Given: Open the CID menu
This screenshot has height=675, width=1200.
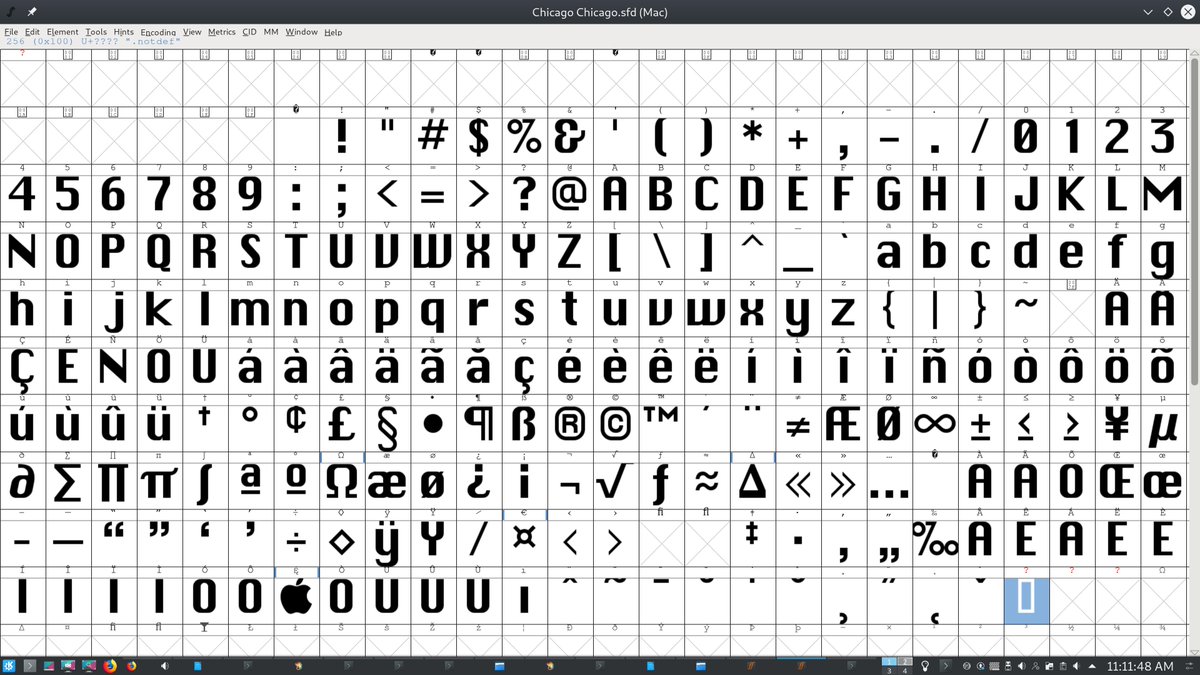Looking at the screenshot, I should [249, 32].
